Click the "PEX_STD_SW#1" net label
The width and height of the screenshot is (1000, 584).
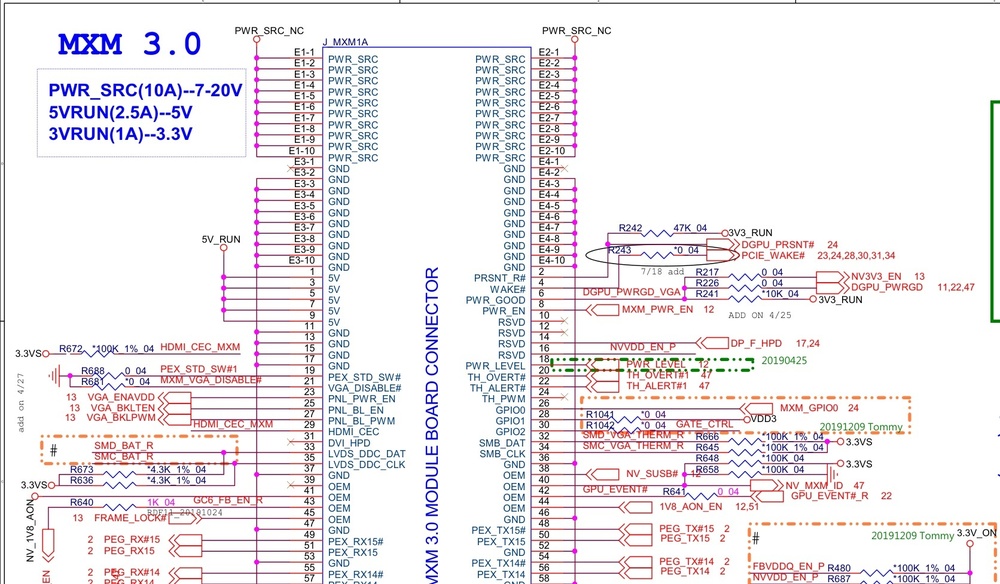tap(199, 369)
